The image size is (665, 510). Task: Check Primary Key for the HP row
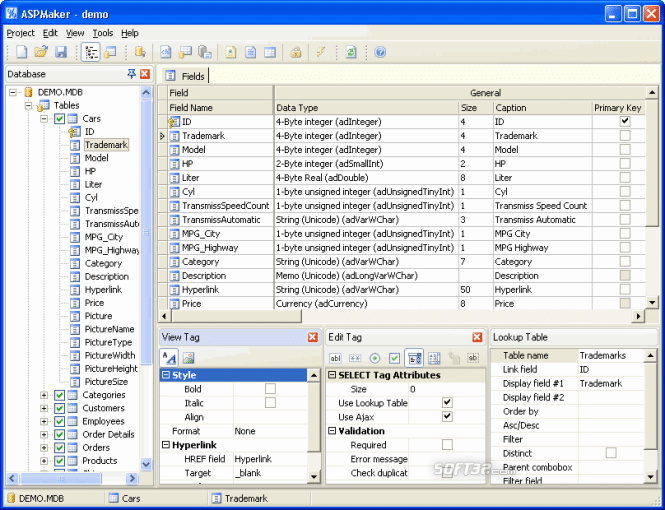(x=625, y=163)
